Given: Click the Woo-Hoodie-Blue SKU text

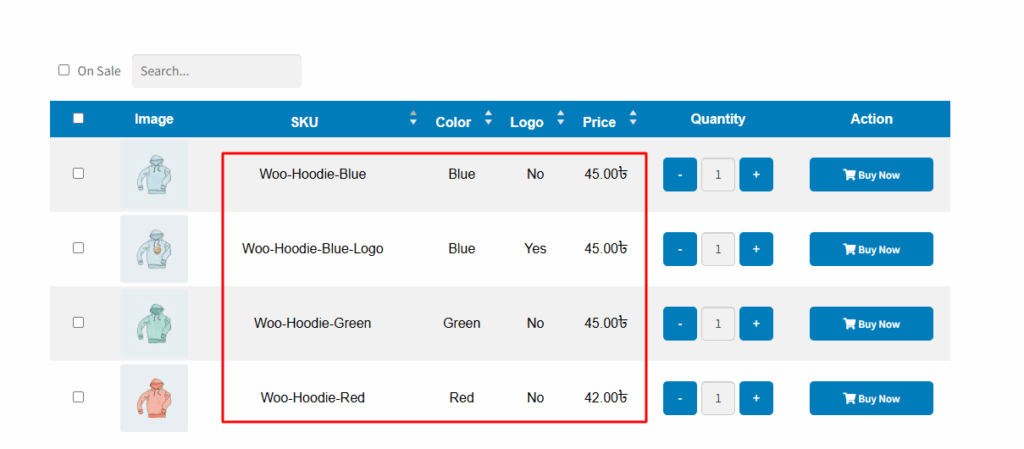Looking at the screenshot, I should click(313, 174).
